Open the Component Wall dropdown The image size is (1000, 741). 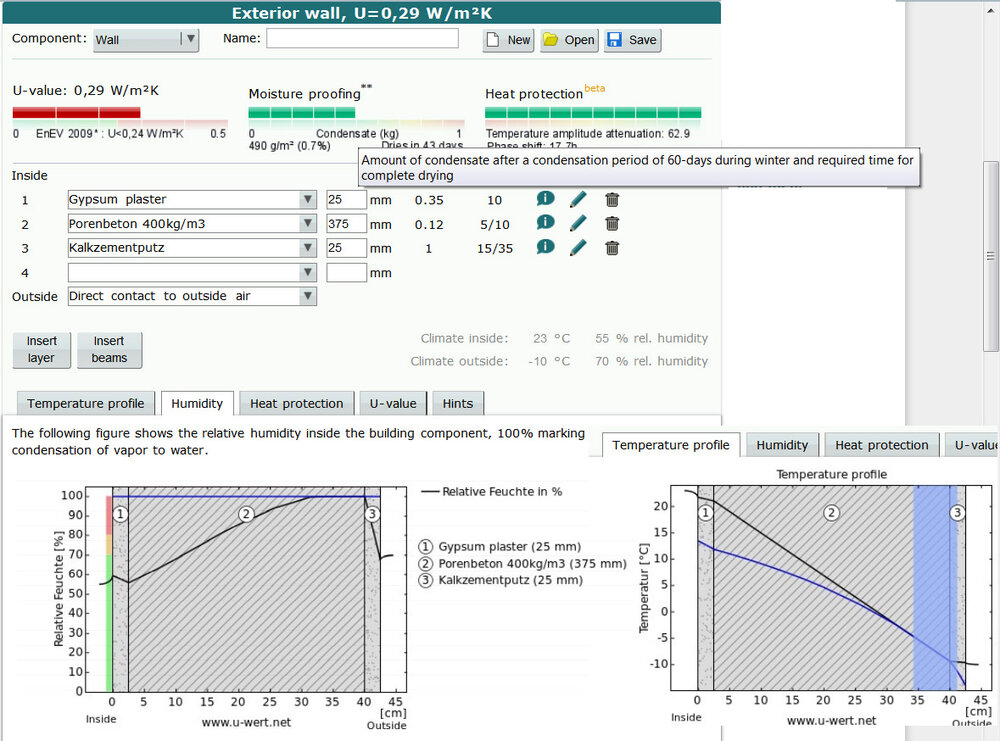[x=146, y=40]
